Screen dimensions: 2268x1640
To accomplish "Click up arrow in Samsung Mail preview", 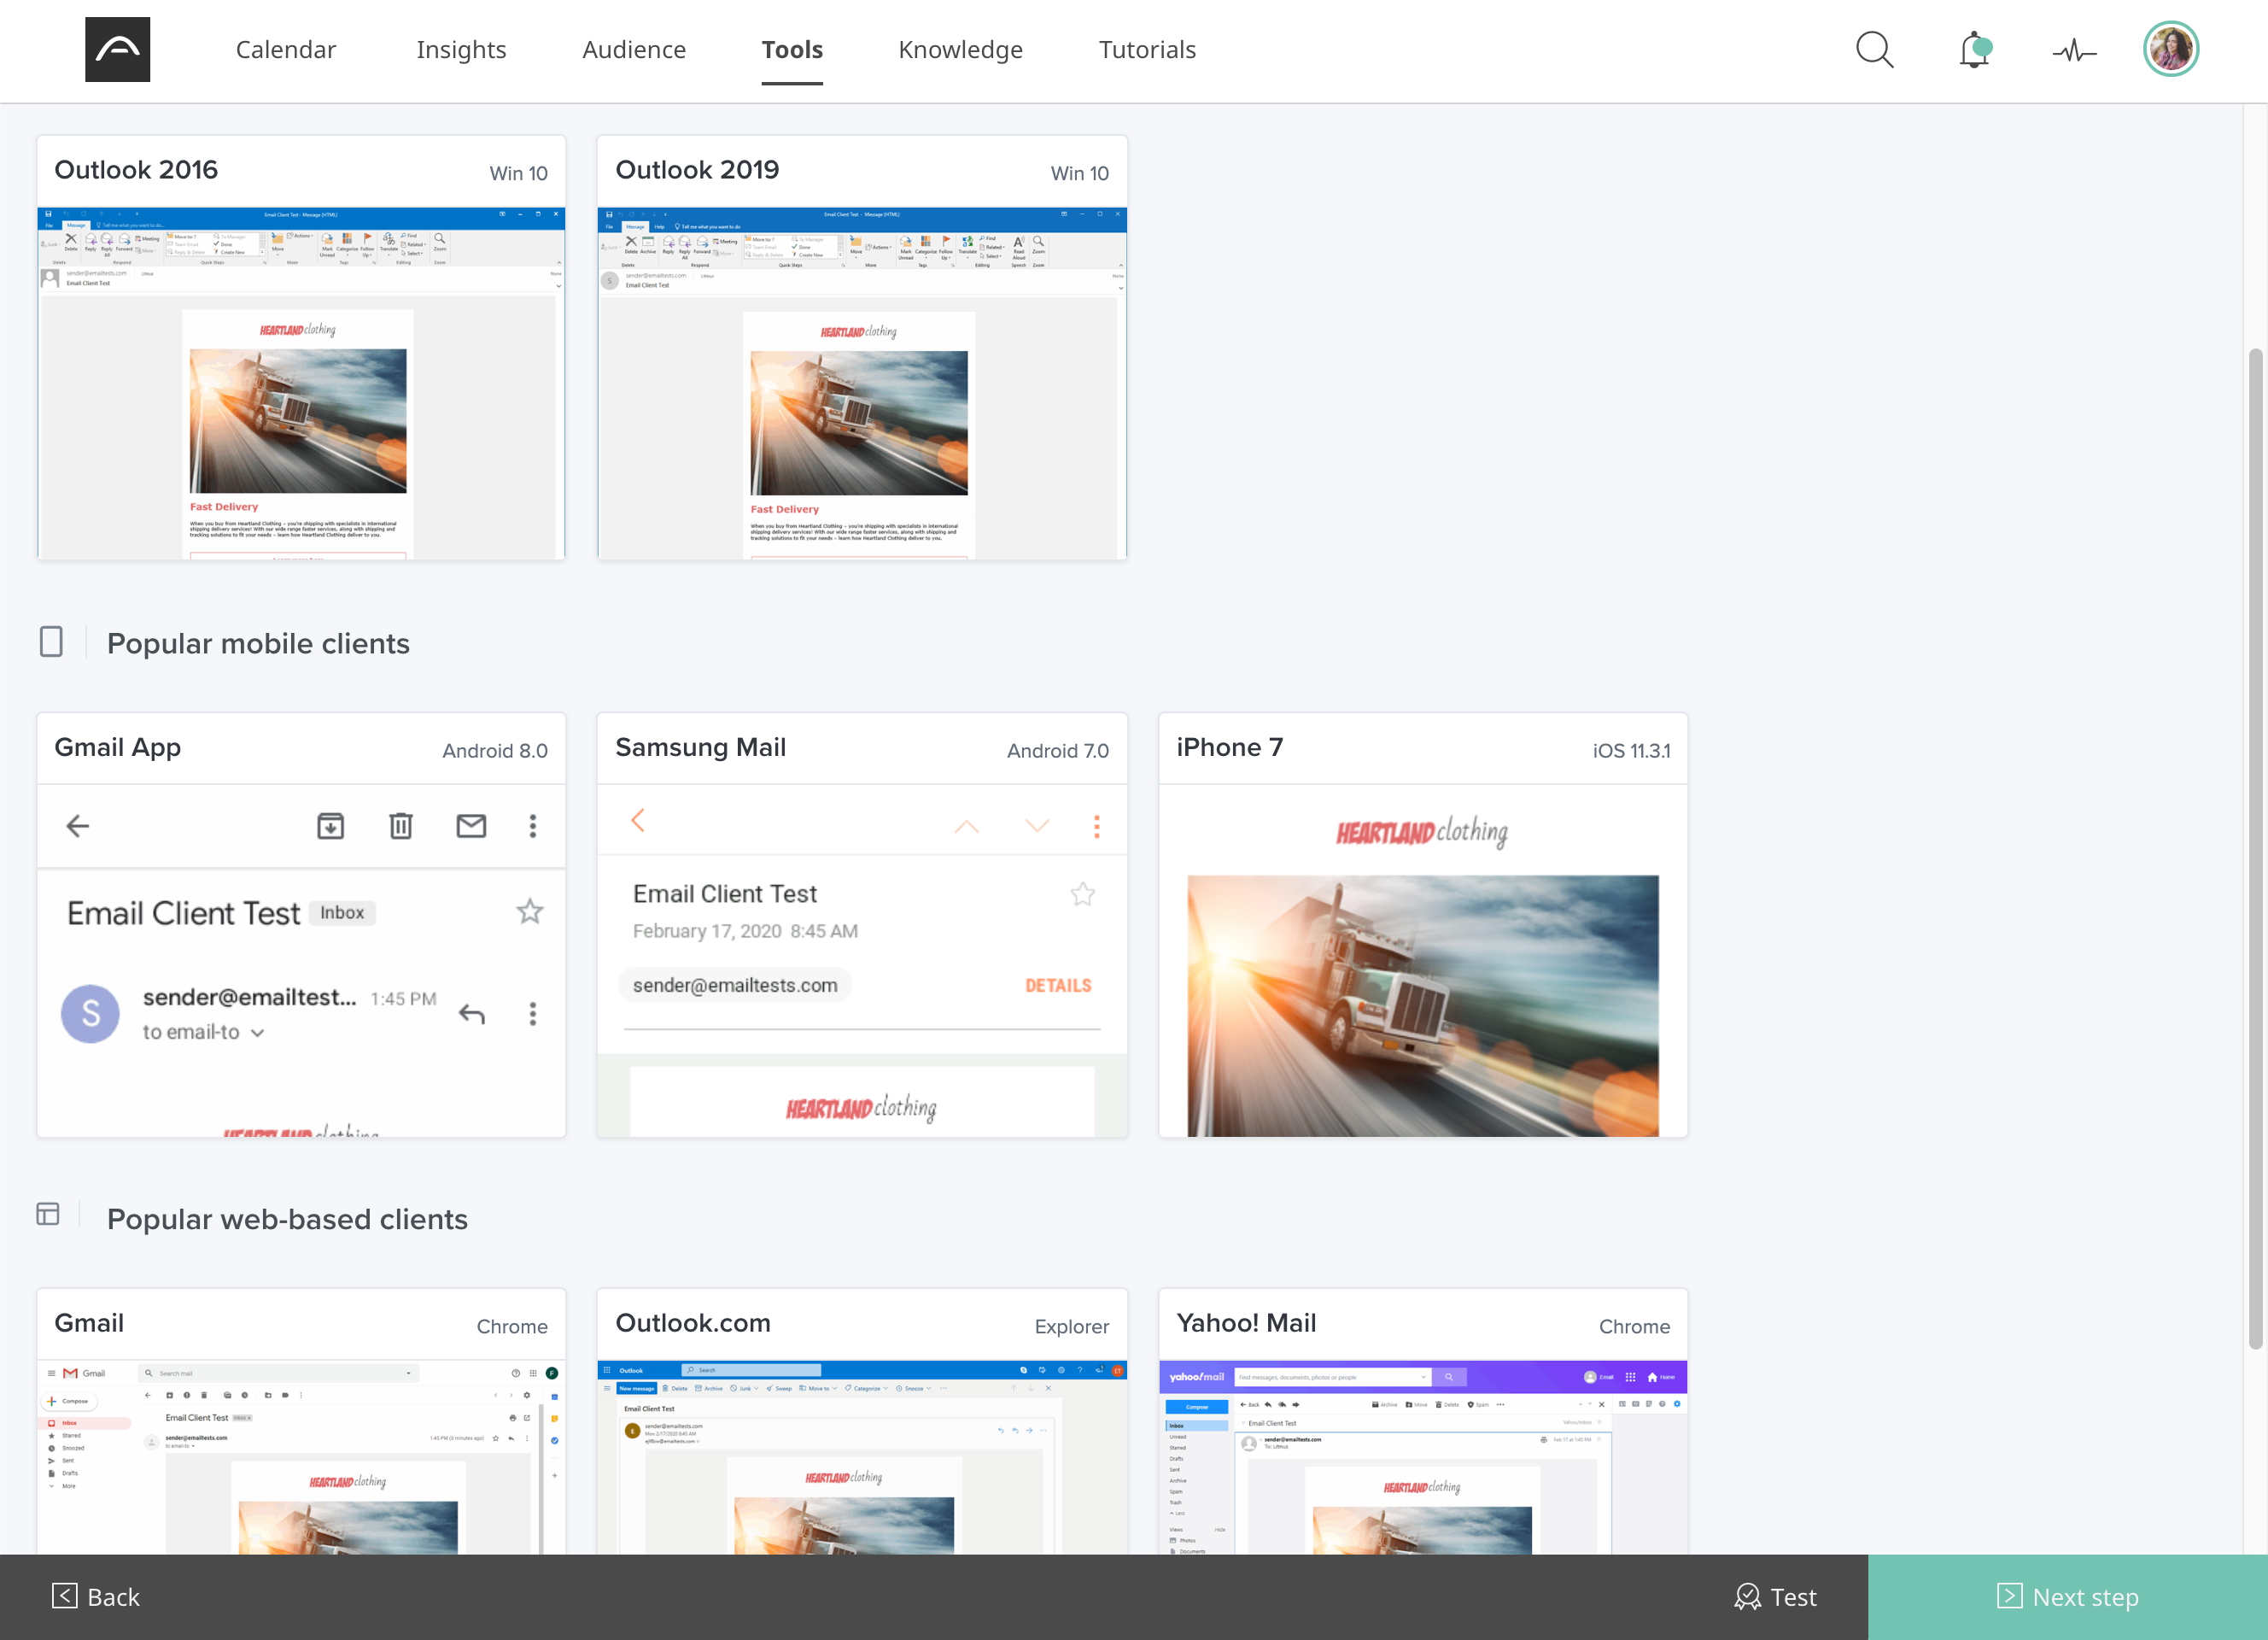I will pos(966,826).
